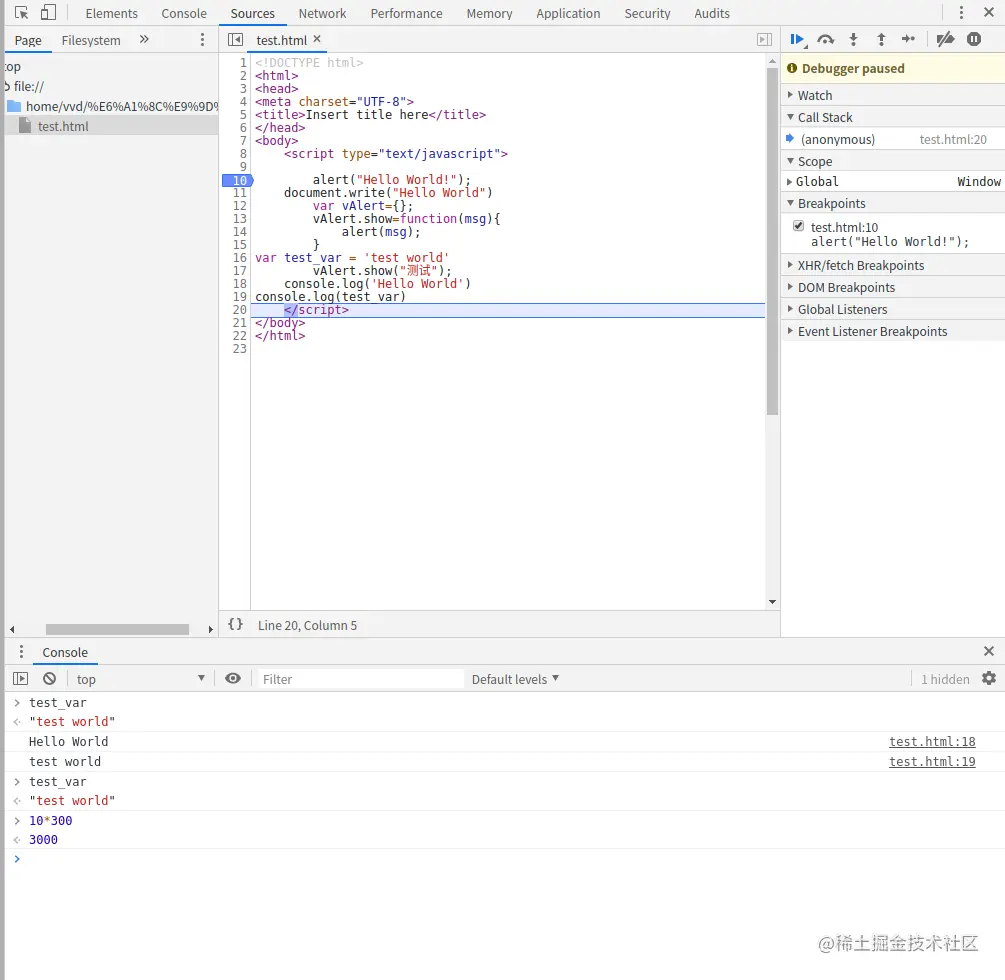
Task: Toggle pause on exceptions
Action: [x=974, y=40]
